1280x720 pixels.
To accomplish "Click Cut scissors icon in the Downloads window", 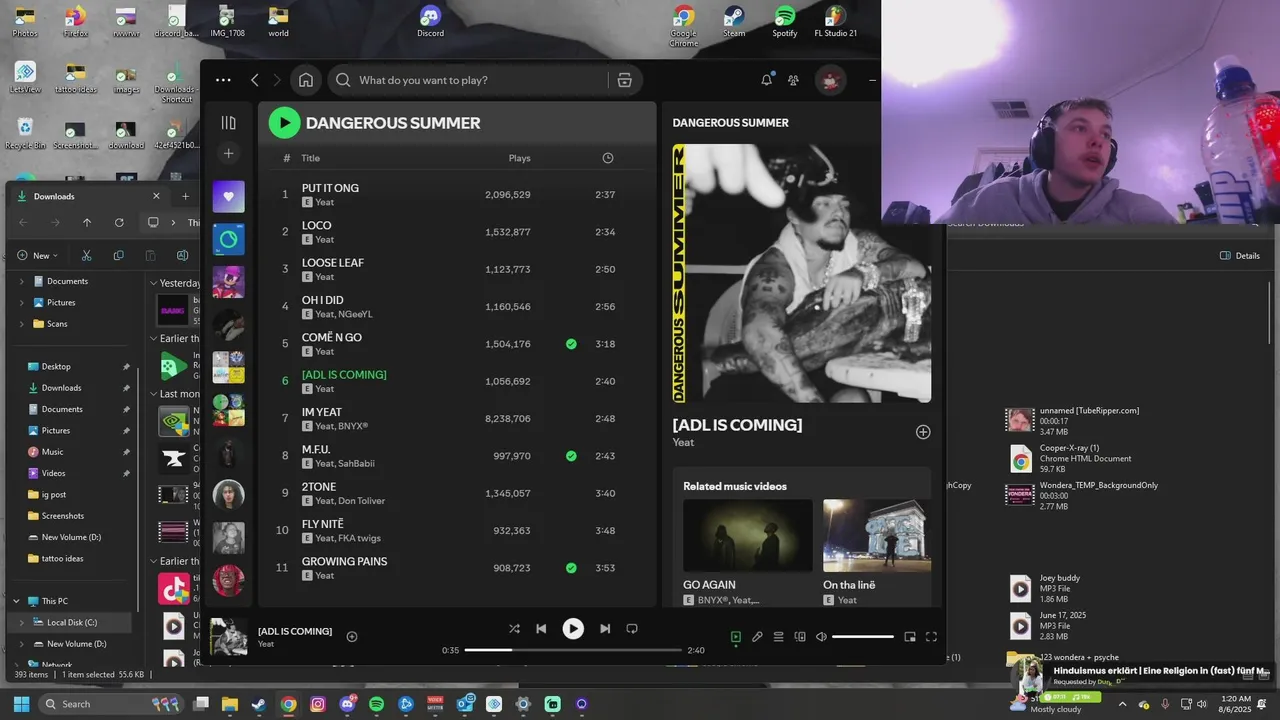I will 87,255.
